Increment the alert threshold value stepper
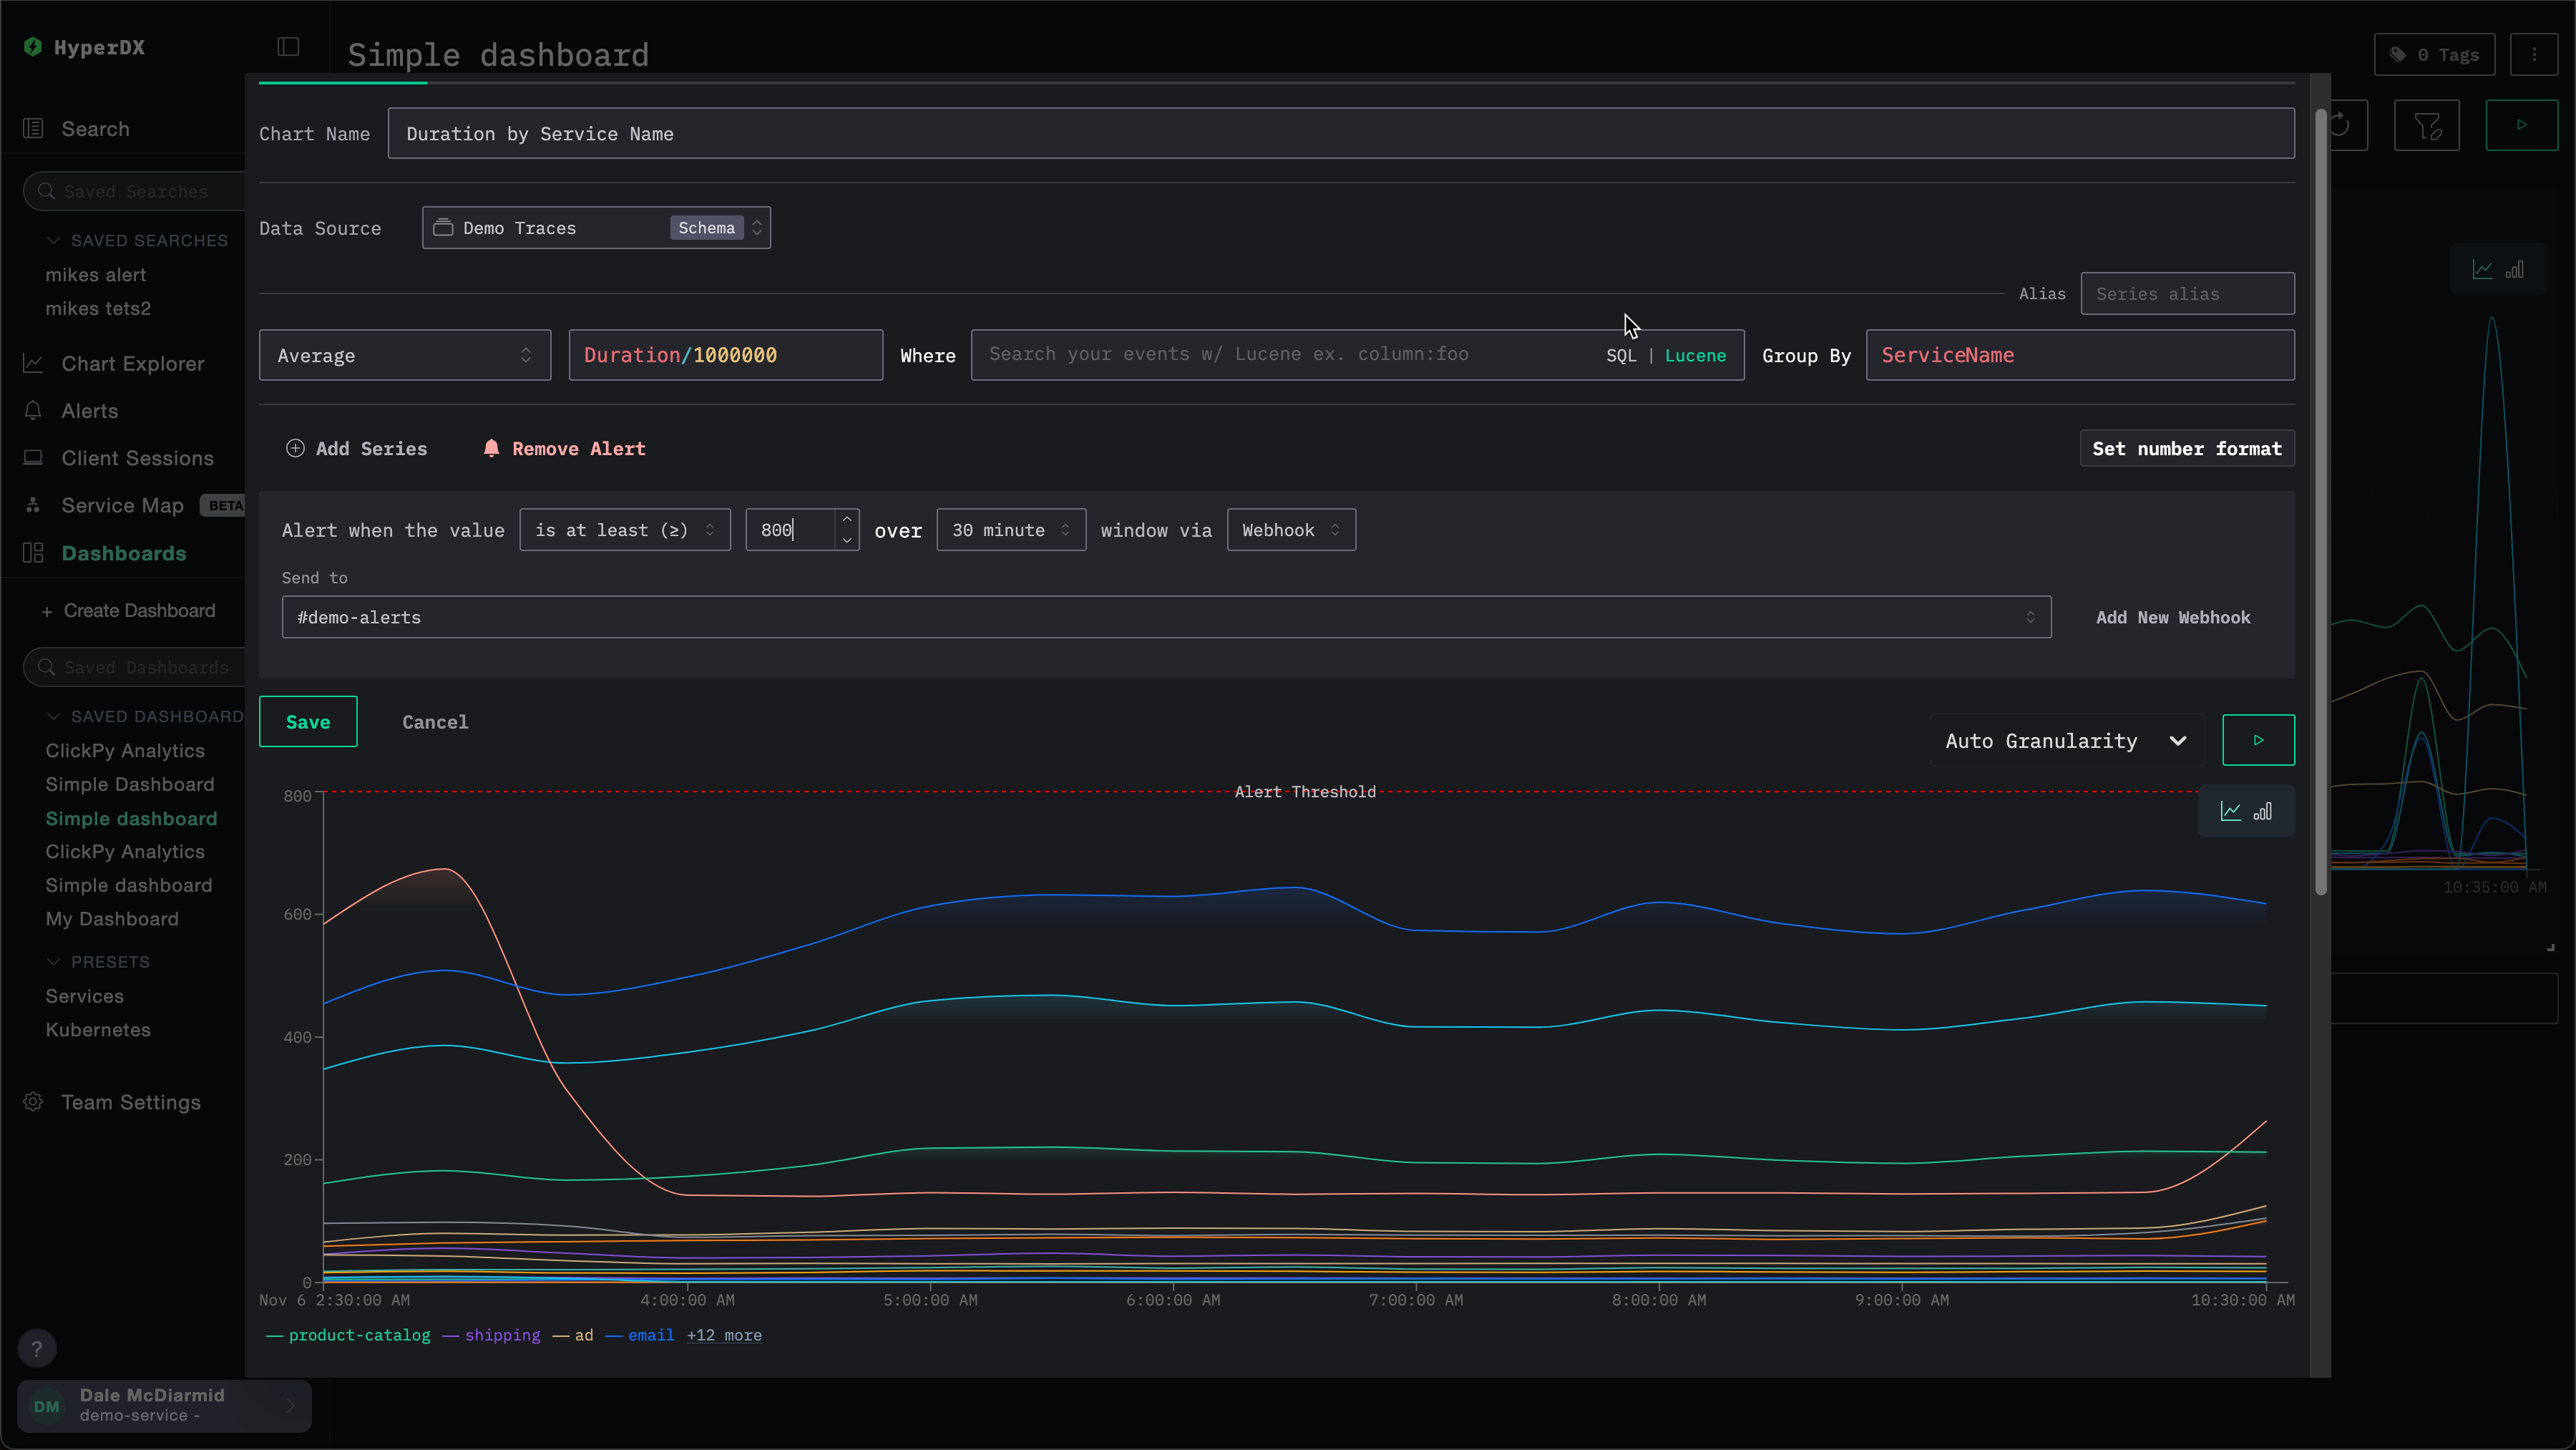Viewport: 2576px width, 1450px height. point(847,520)
